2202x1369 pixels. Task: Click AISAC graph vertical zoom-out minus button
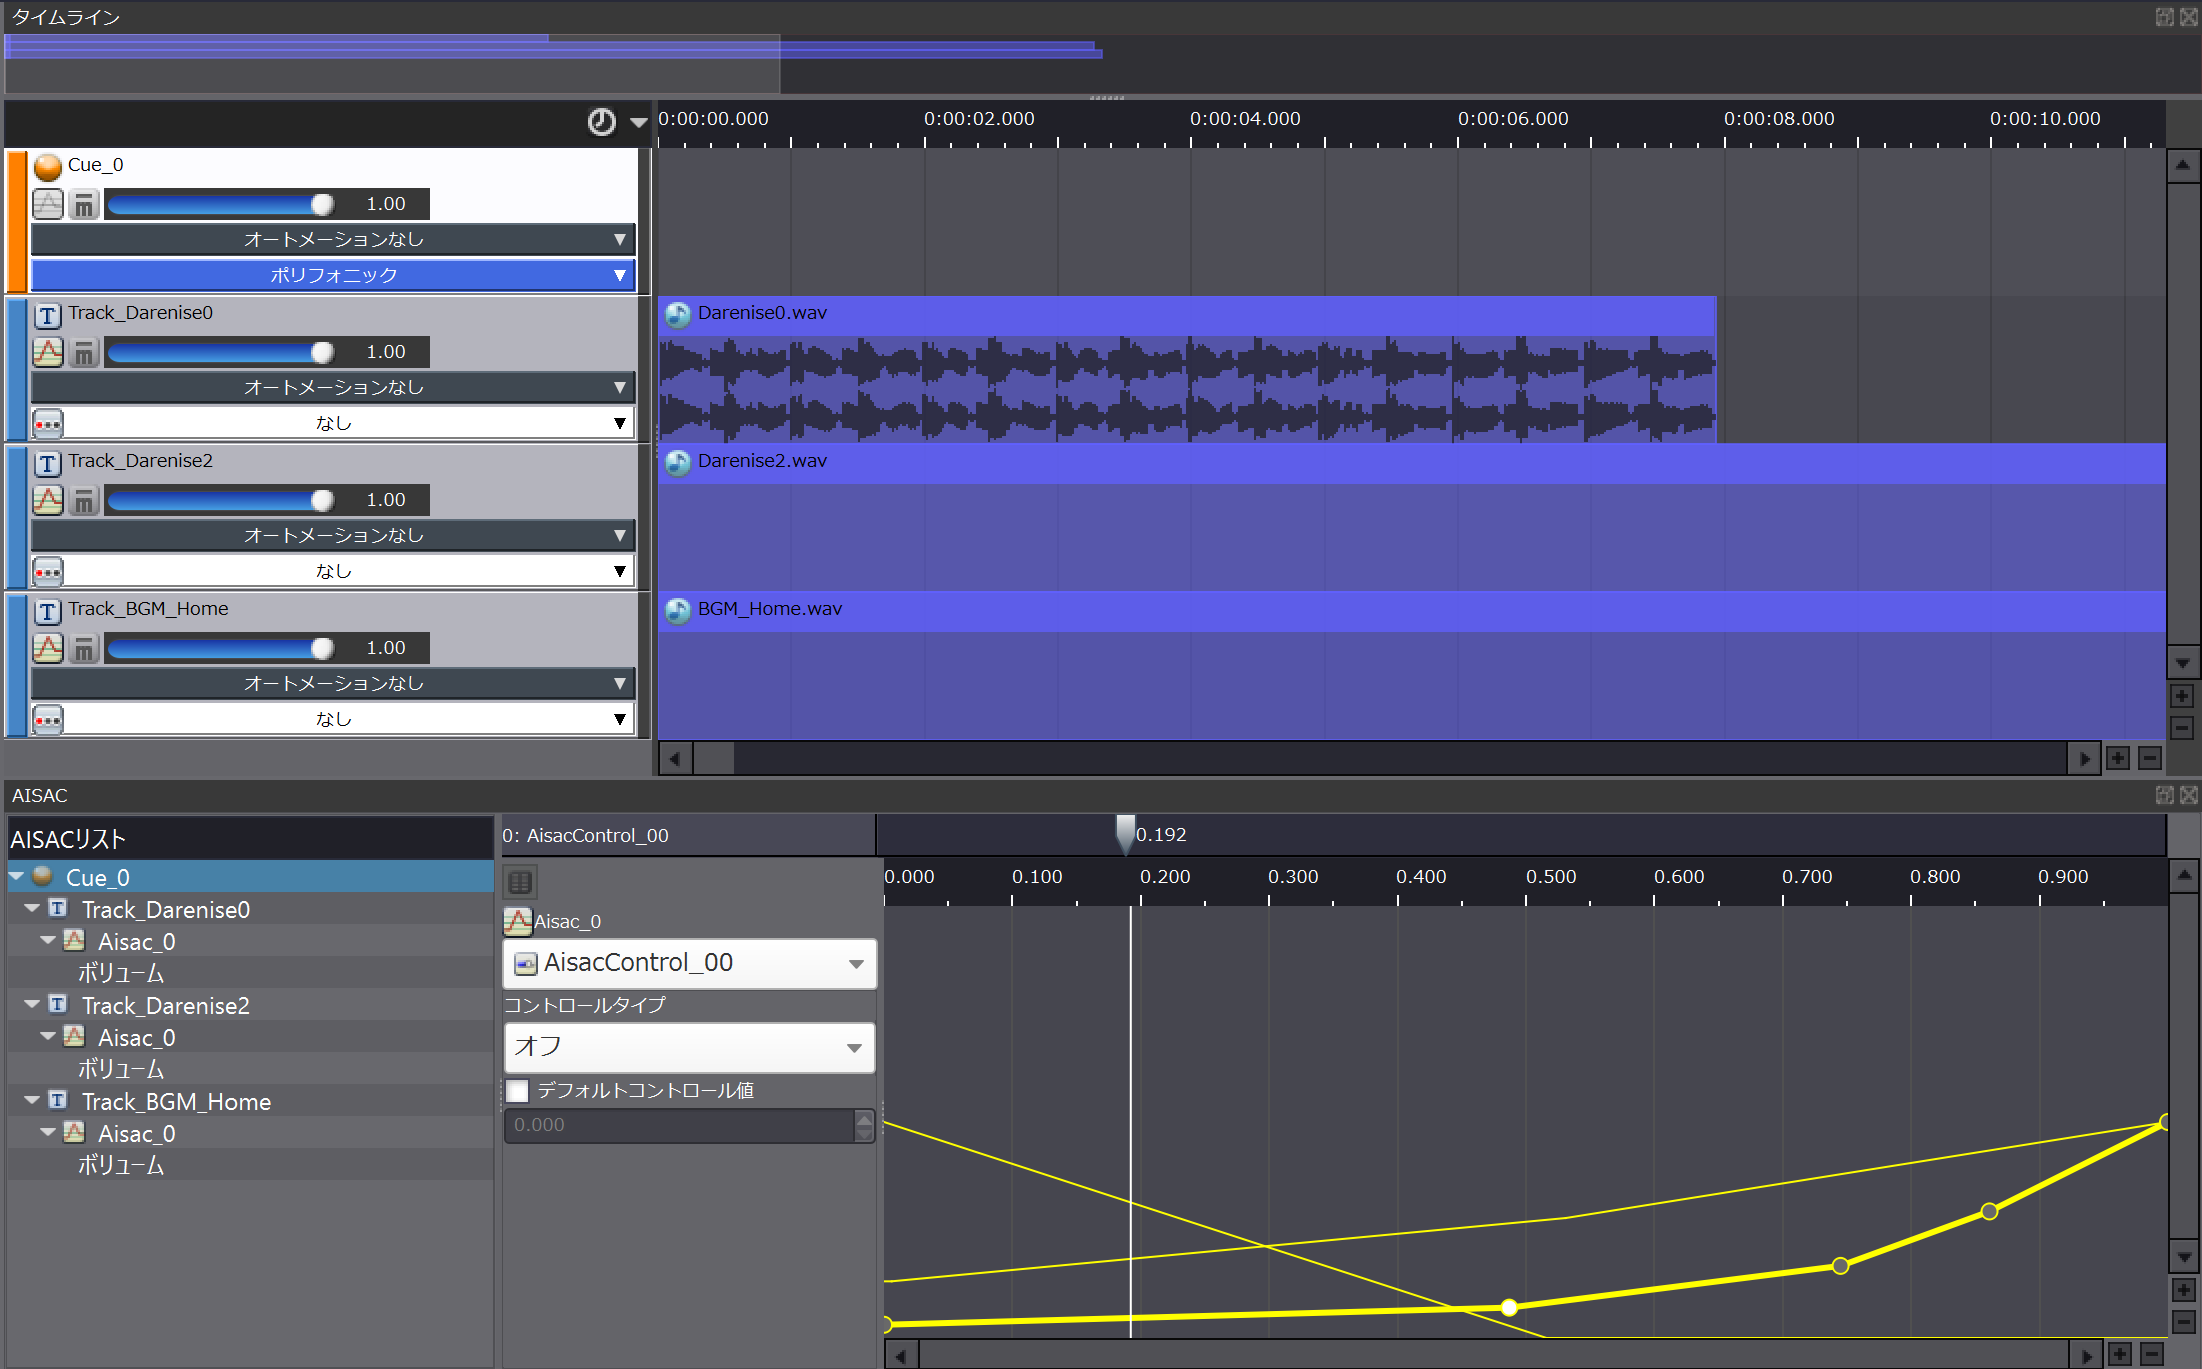pos(2183,1322)
